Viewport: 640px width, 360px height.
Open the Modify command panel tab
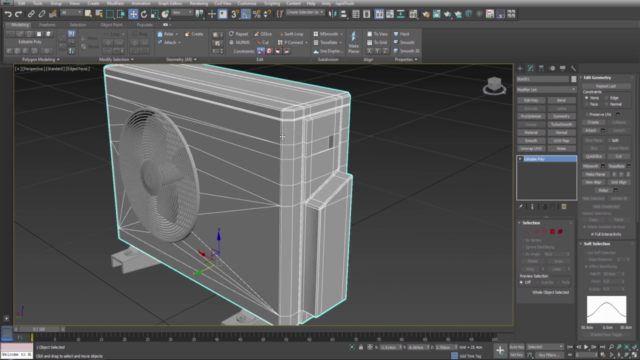coord(531,68)
